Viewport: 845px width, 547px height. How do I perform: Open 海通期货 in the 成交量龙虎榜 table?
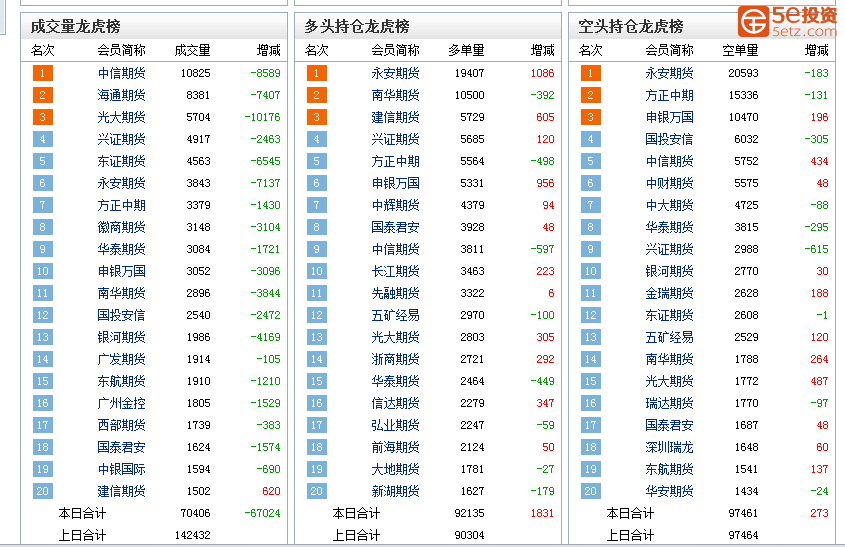[121, 95]
